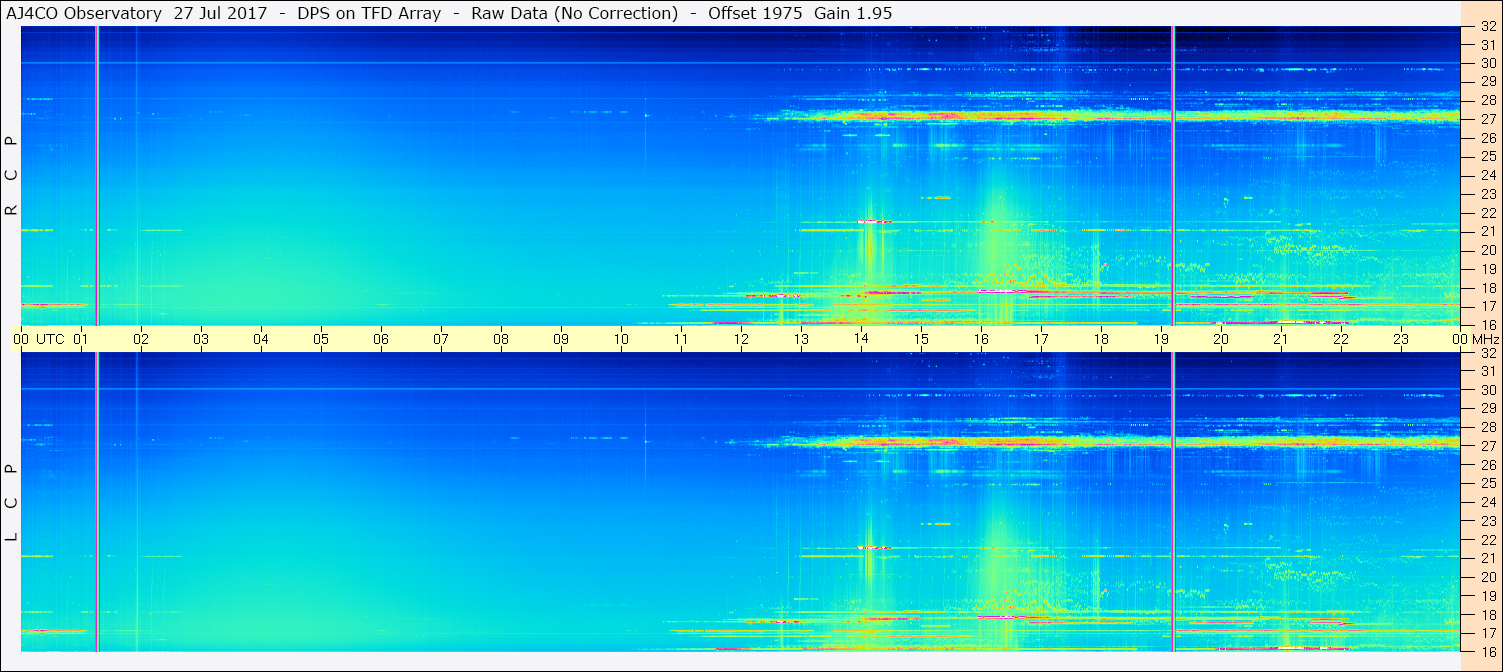Select hour 08 on the time axis
The width and height of the screenshot is (1503, 672).
(501, 339)
